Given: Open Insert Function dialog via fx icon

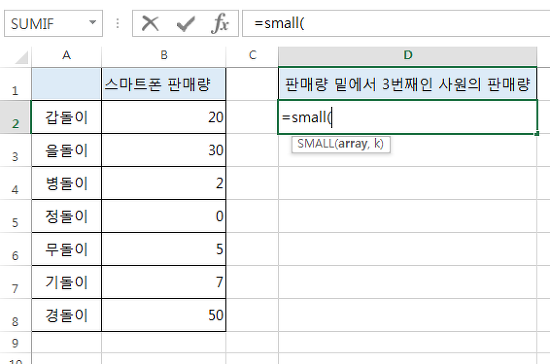Looking at the screenshot, I should pos(220,23).
